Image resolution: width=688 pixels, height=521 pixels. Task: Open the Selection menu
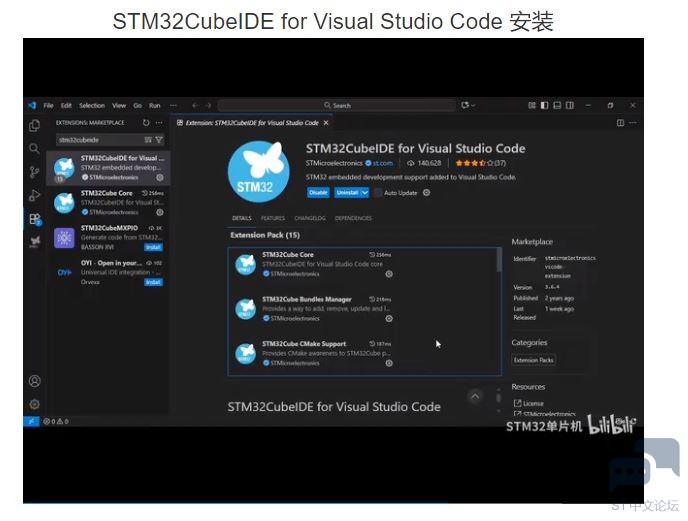pyautogui.click(x=91, y=105)
